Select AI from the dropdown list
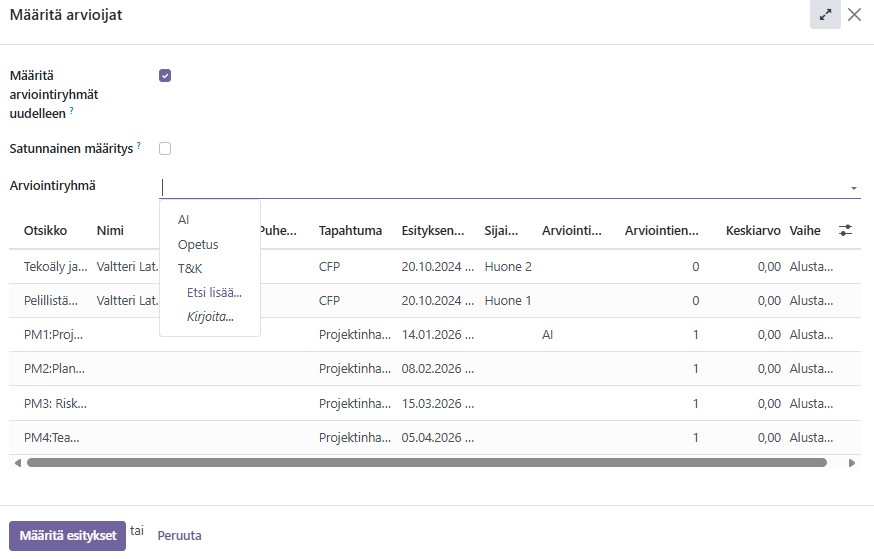The width and height of the screenshot is (874, 559). pos(184,220)
